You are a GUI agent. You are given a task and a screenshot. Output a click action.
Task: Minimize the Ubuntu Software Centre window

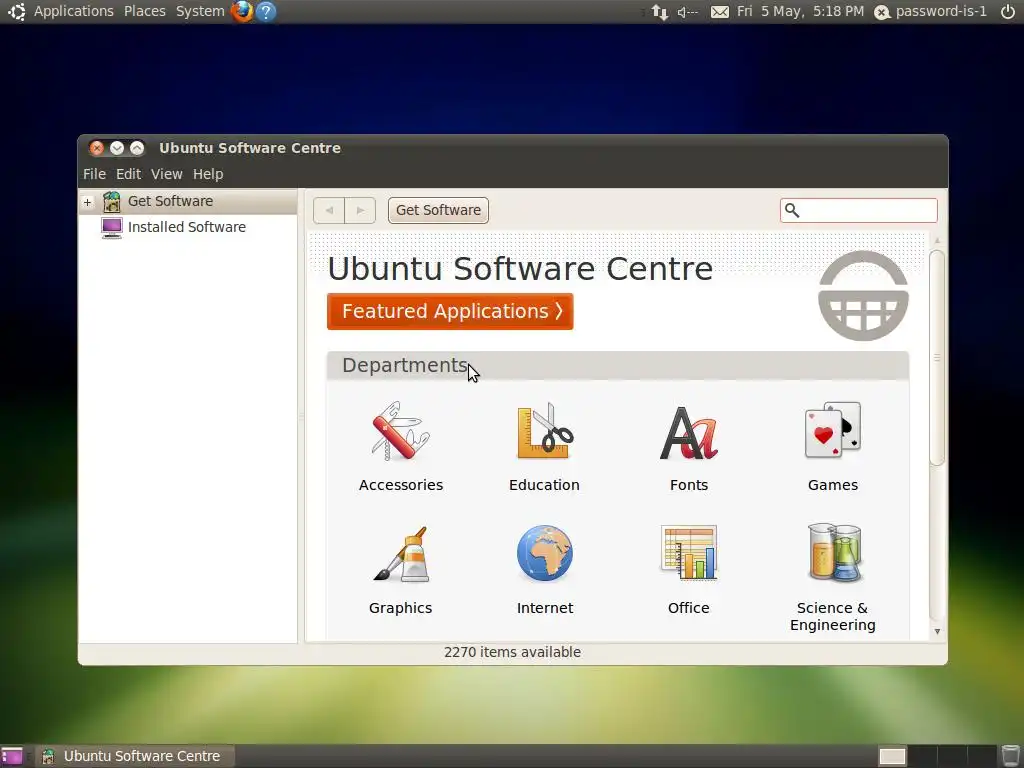click(117, 148)
